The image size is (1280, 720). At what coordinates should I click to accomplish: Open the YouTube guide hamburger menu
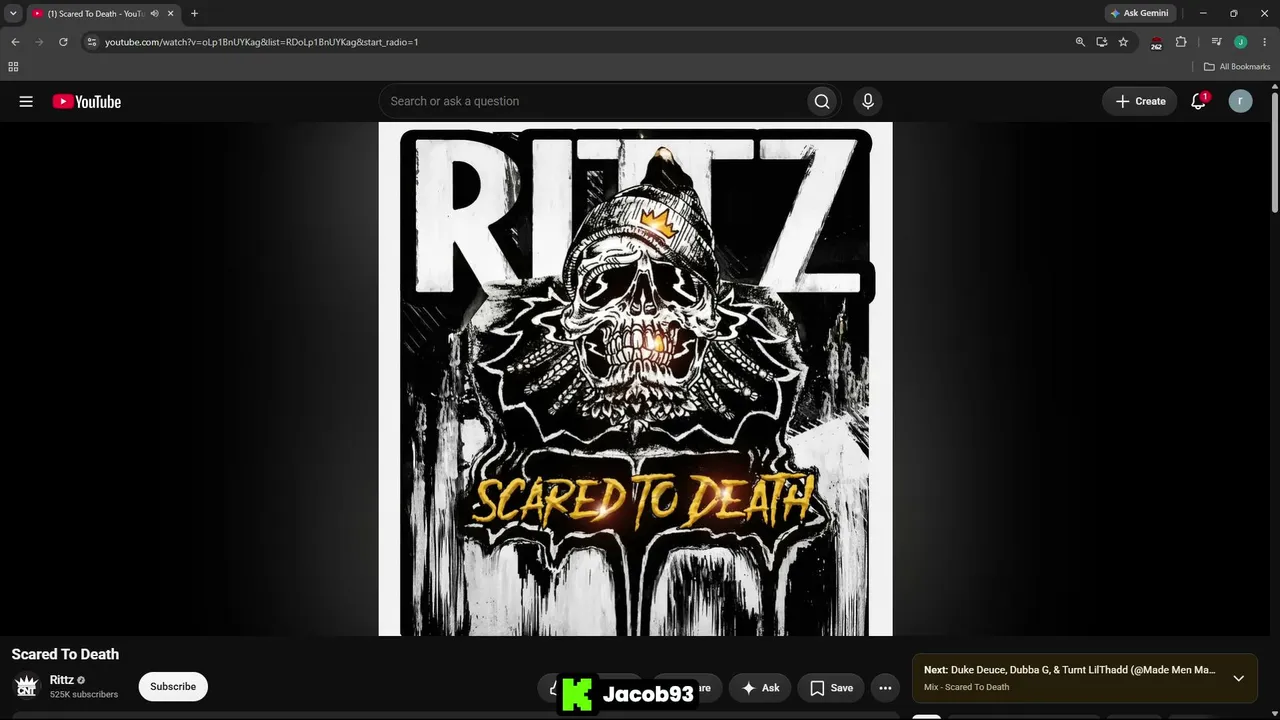pos(26,101)
